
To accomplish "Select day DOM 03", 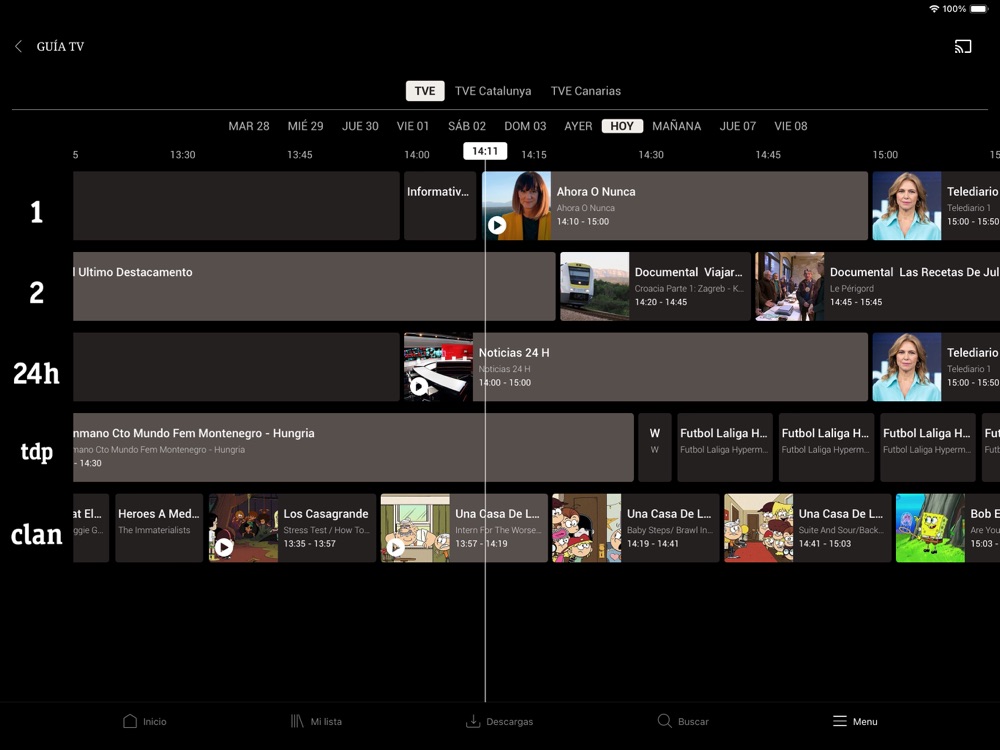I will coord(526,126).
